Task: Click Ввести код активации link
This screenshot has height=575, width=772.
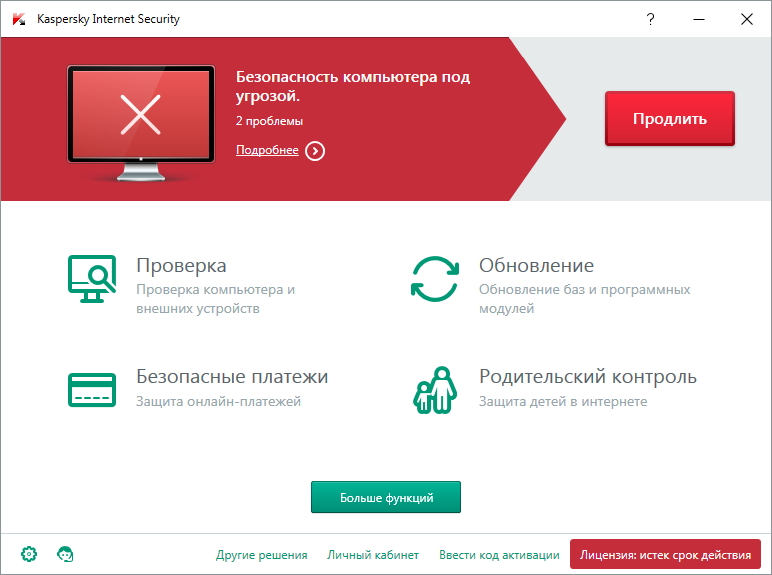Action: click(499, 555)
